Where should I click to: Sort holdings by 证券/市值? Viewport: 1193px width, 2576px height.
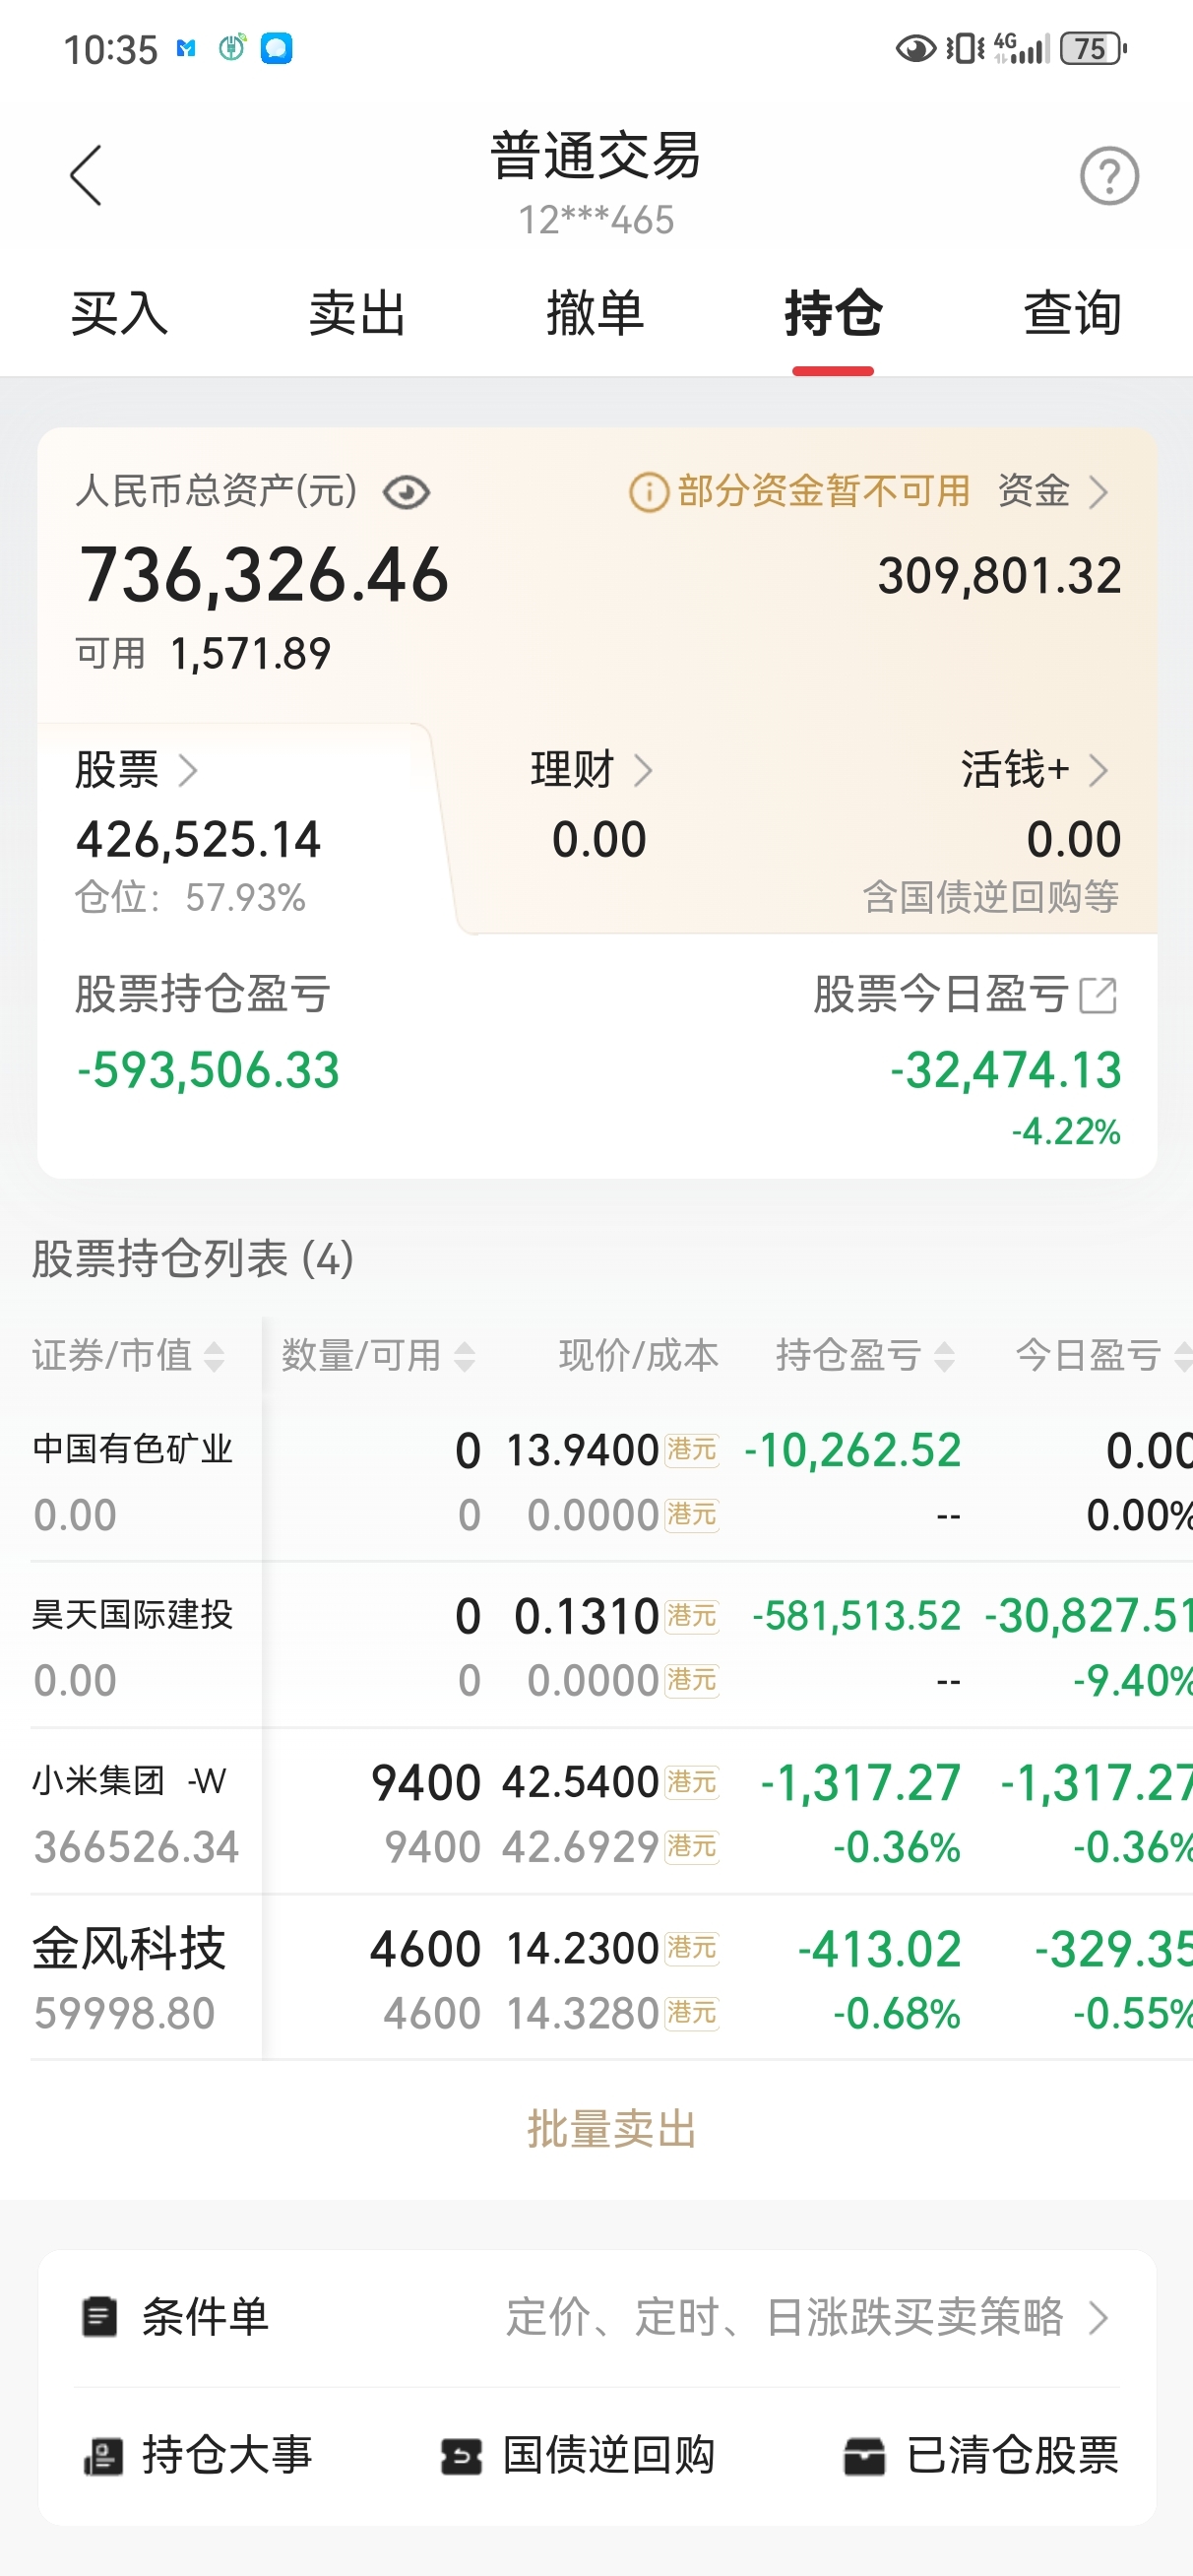(x=128, y=1356)
